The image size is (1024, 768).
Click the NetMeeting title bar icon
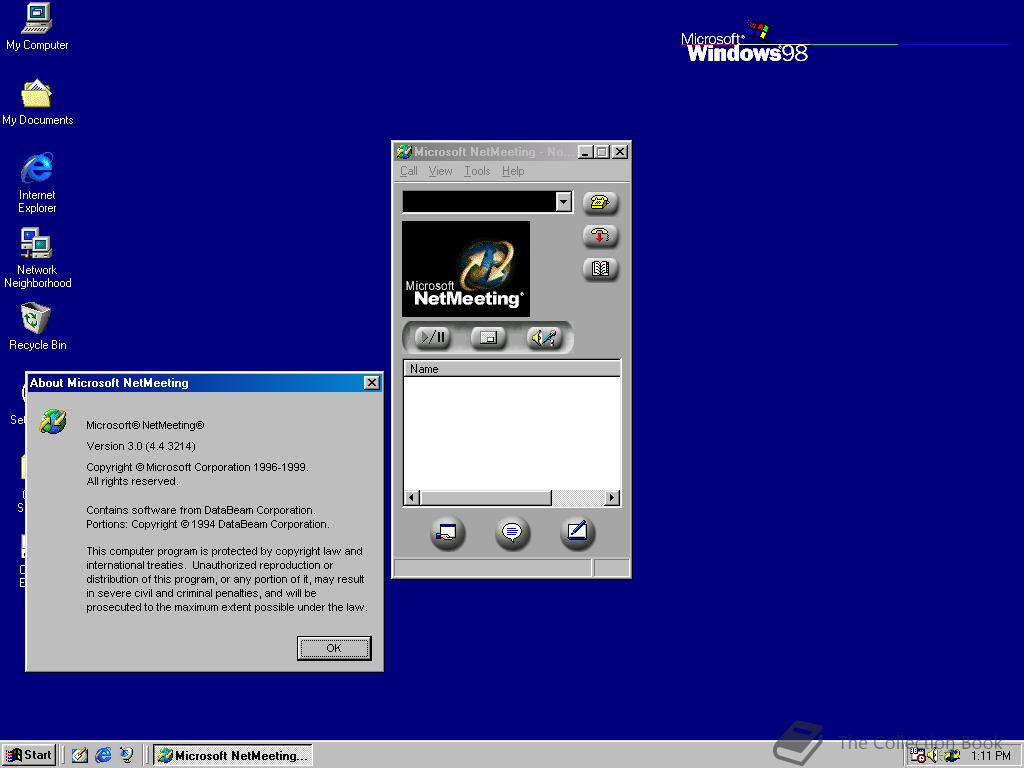[x=404, y=152]
